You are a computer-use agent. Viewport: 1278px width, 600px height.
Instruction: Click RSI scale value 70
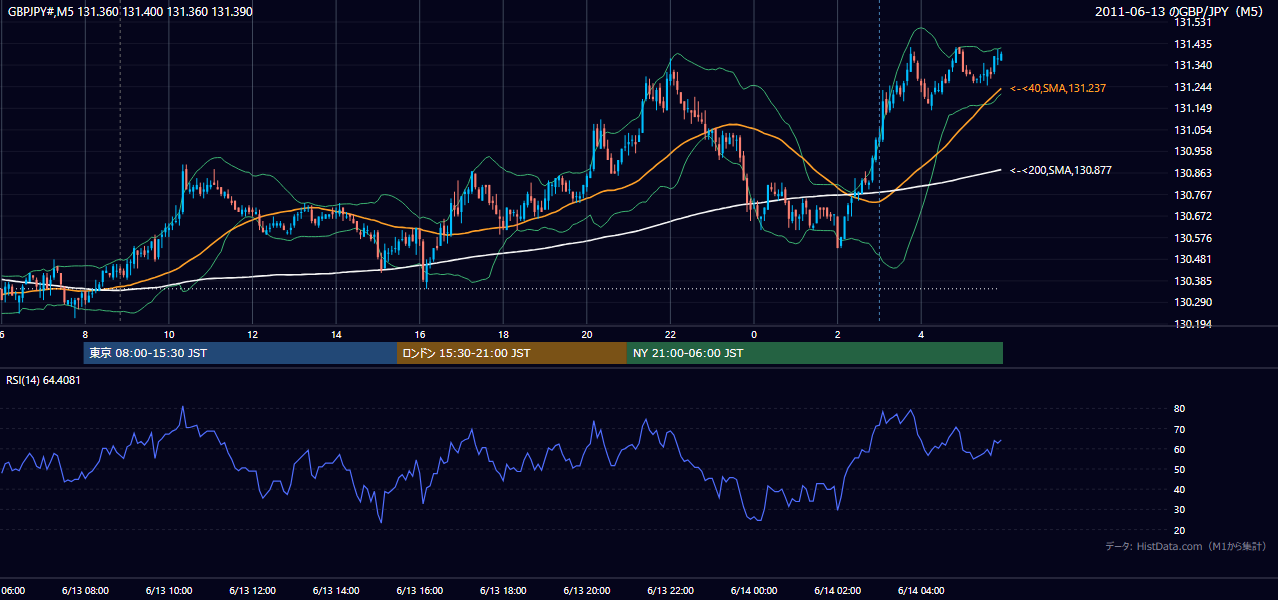(1179, 429)
